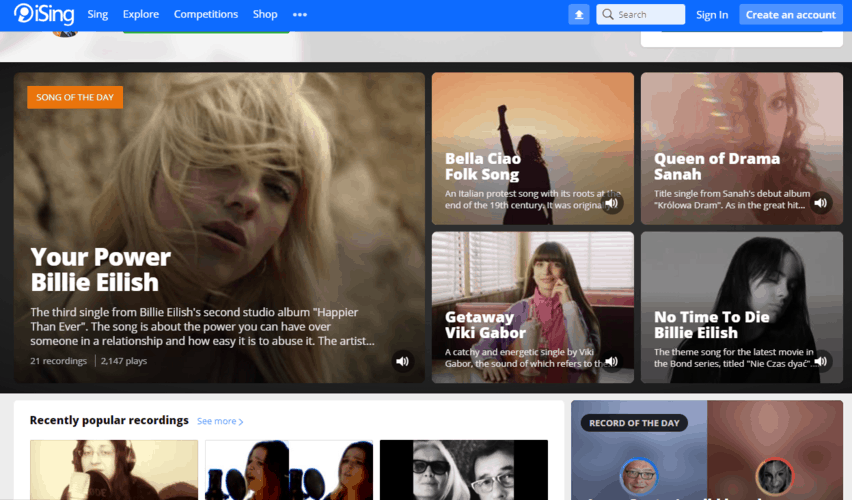This screenshot has height=500, width=852.
Task: Open the Explore menu item
Action: [x=141, y=14]
